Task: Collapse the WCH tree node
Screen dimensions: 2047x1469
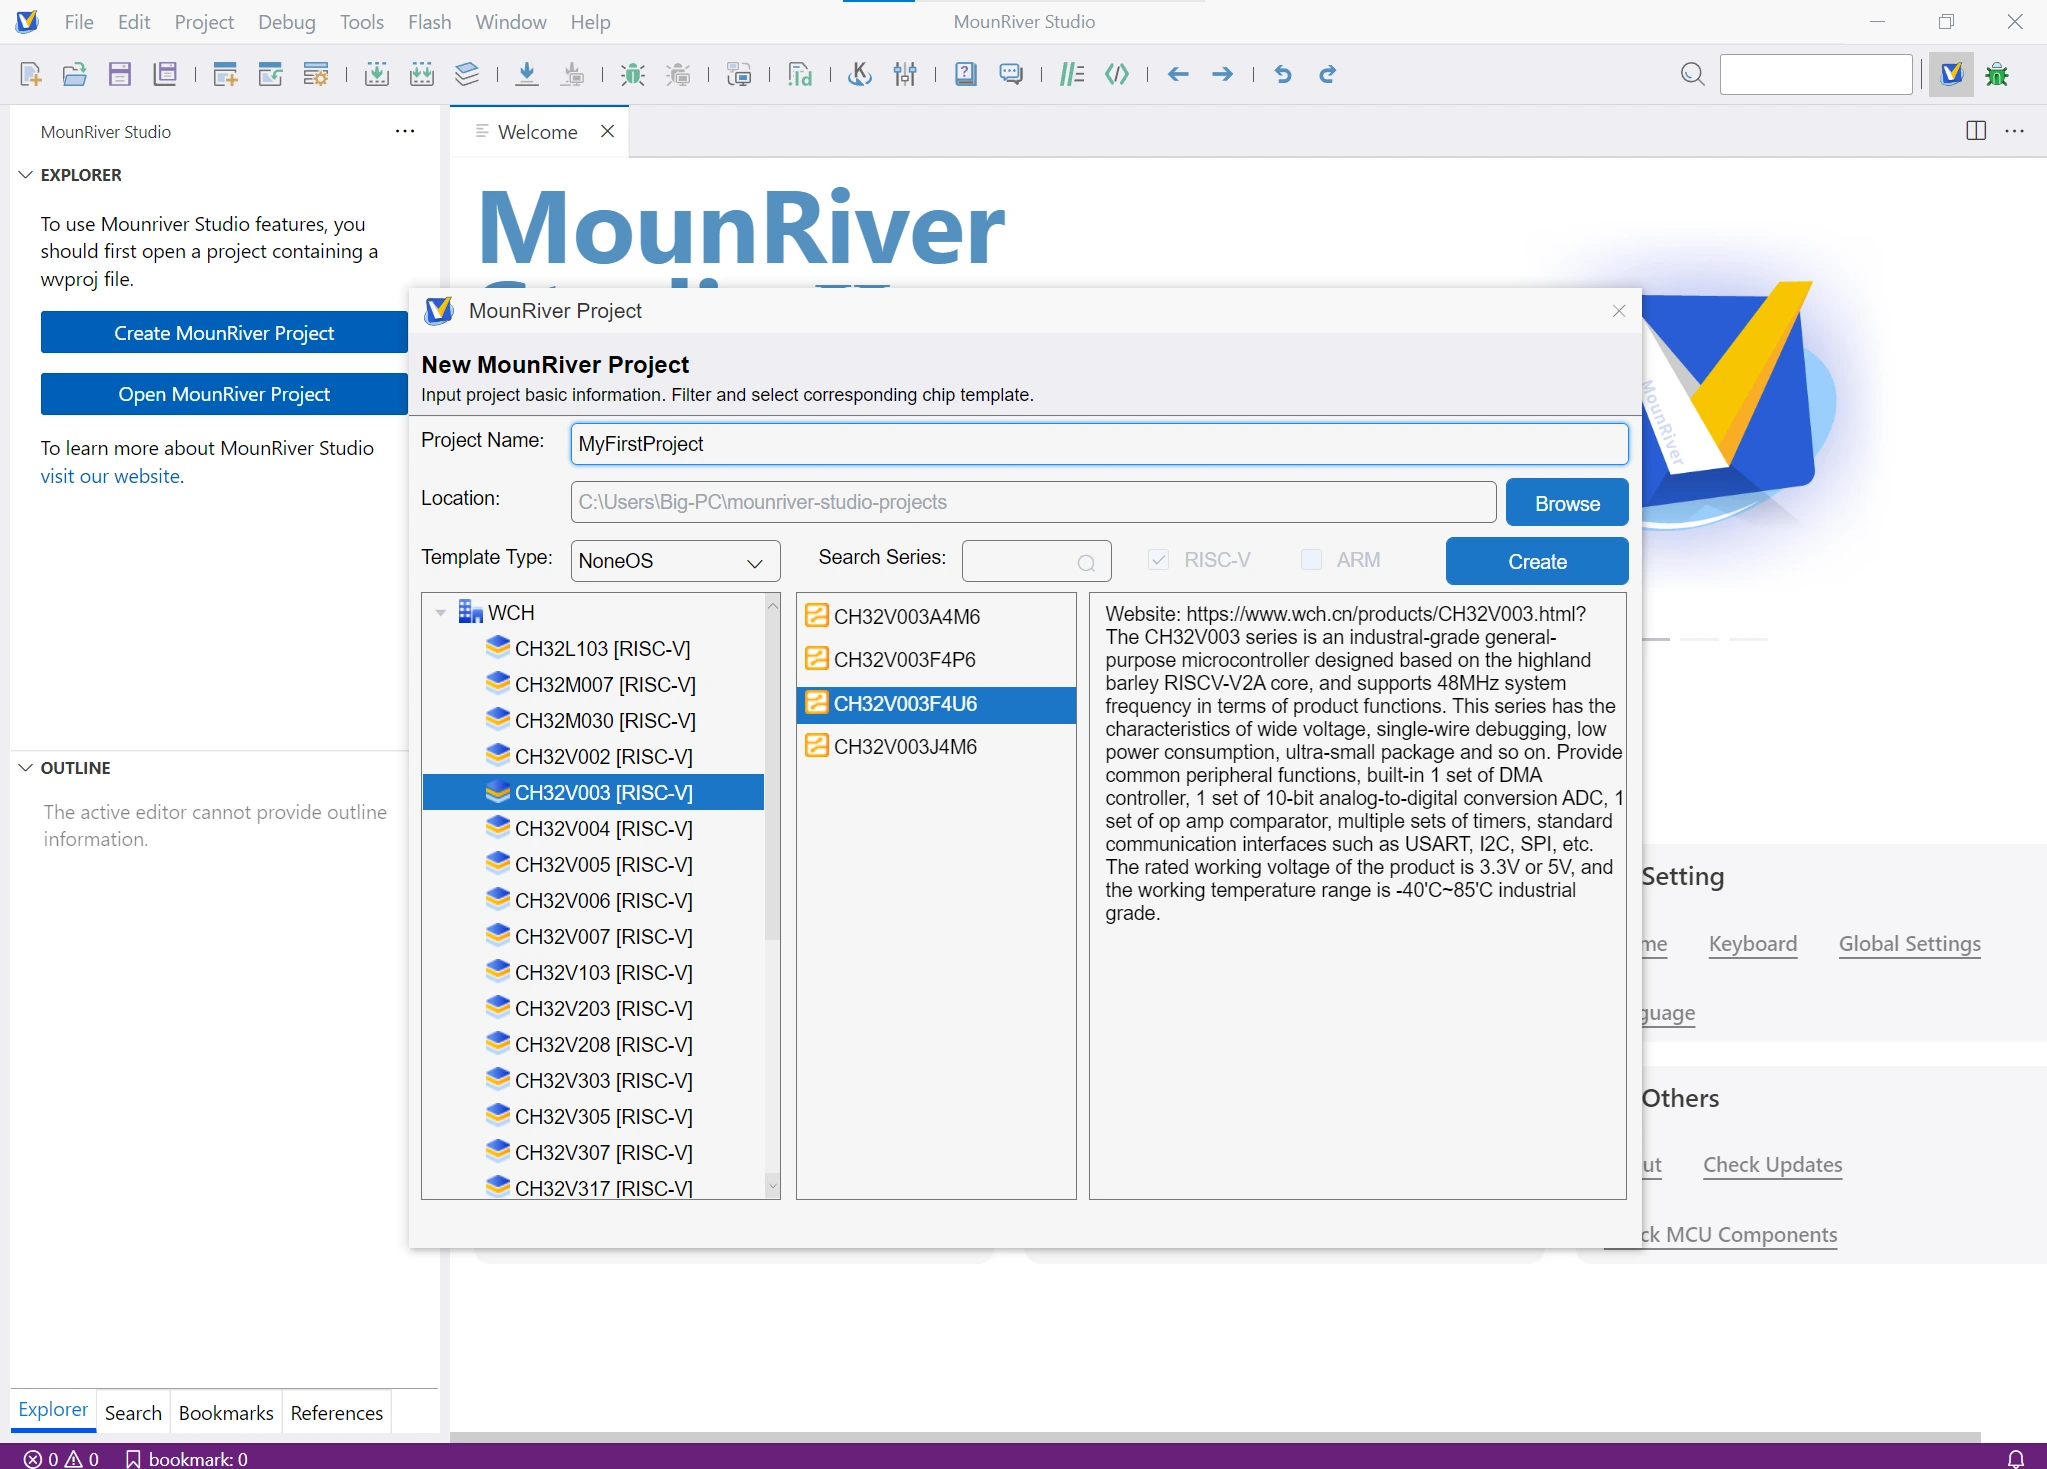Action: tap(440, 612)
